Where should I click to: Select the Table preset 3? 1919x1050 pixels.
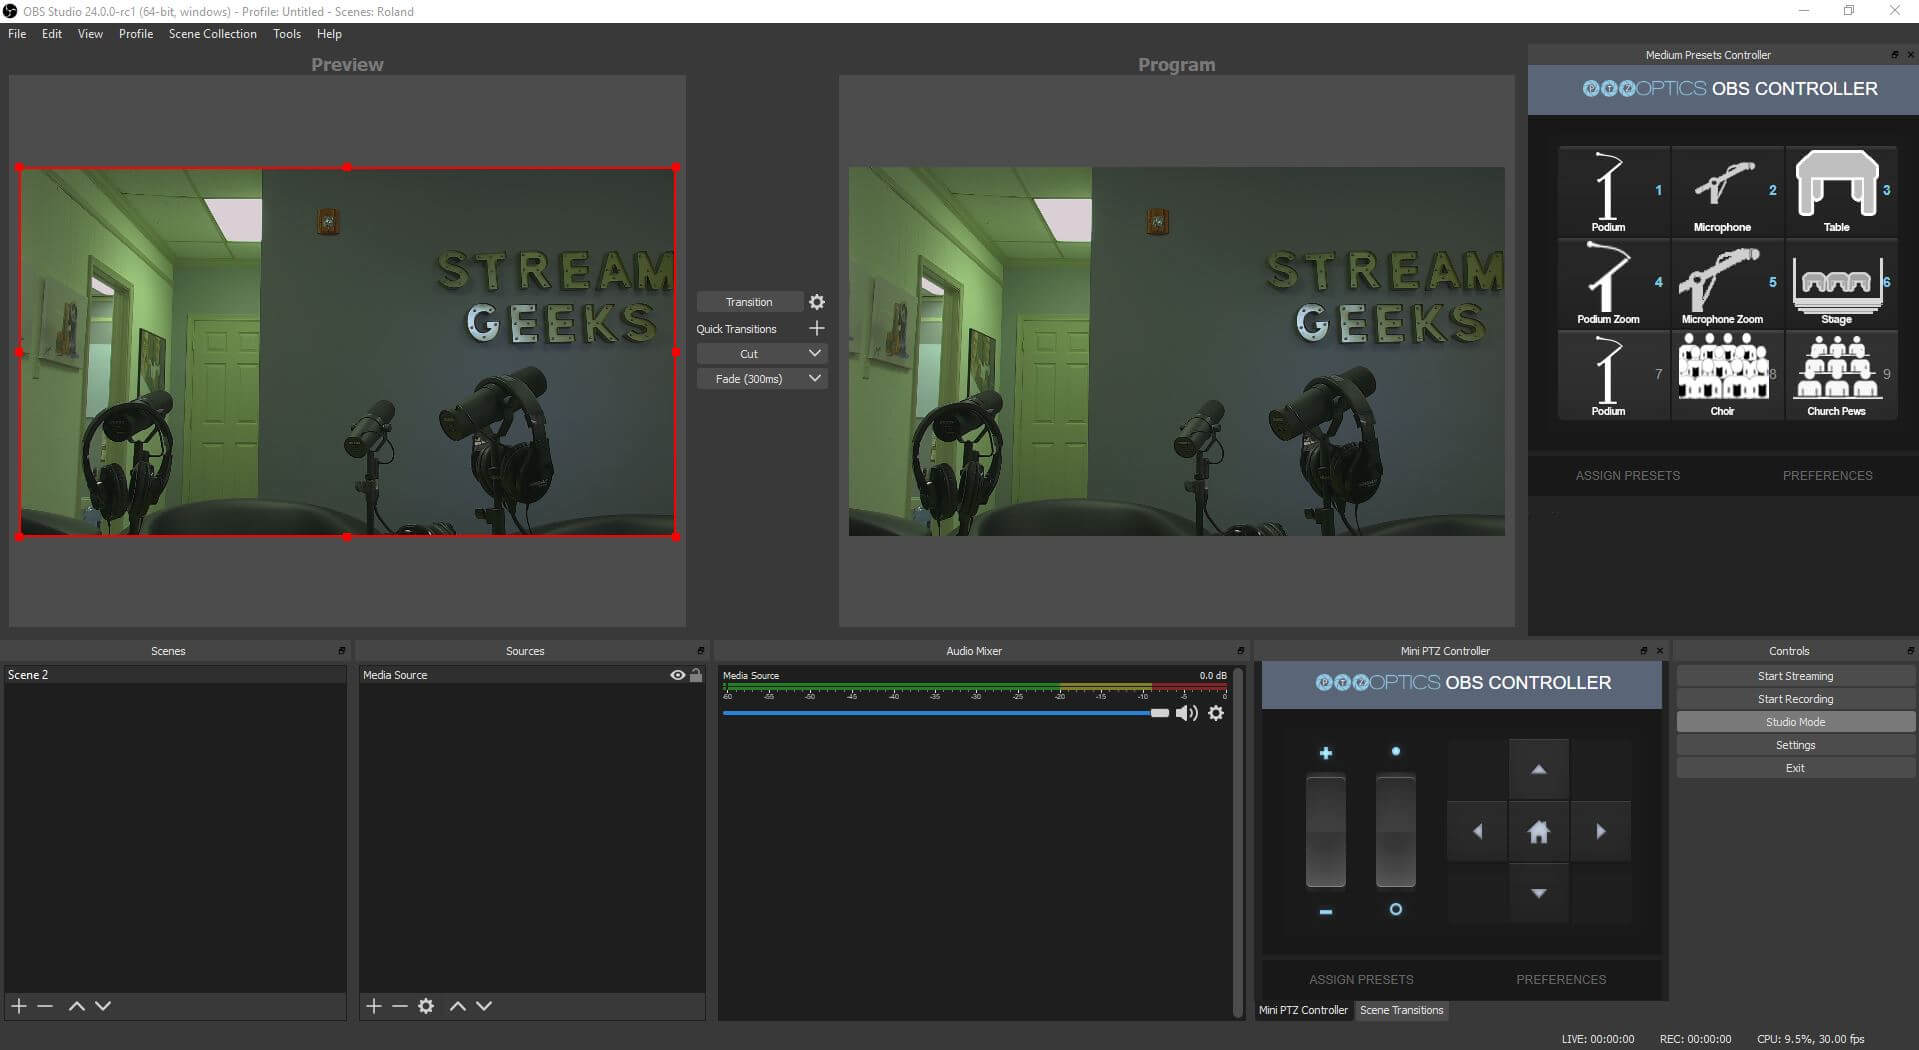[x=1841, y=191]
